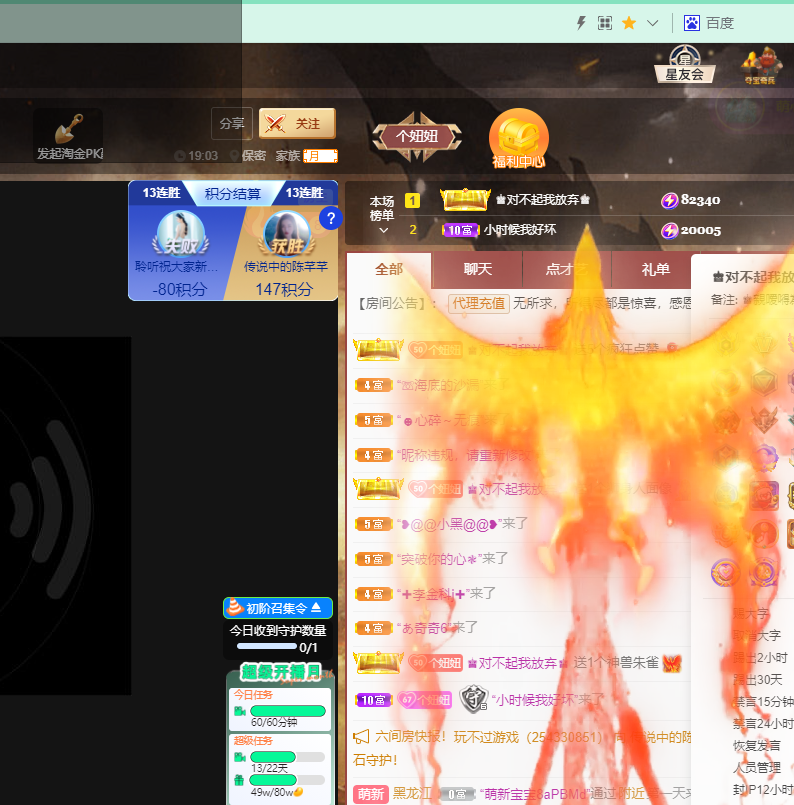Open rank 2 user 小时候我好坏
Viewport: 794px width, 805px height.
click(x=519, y=229)
